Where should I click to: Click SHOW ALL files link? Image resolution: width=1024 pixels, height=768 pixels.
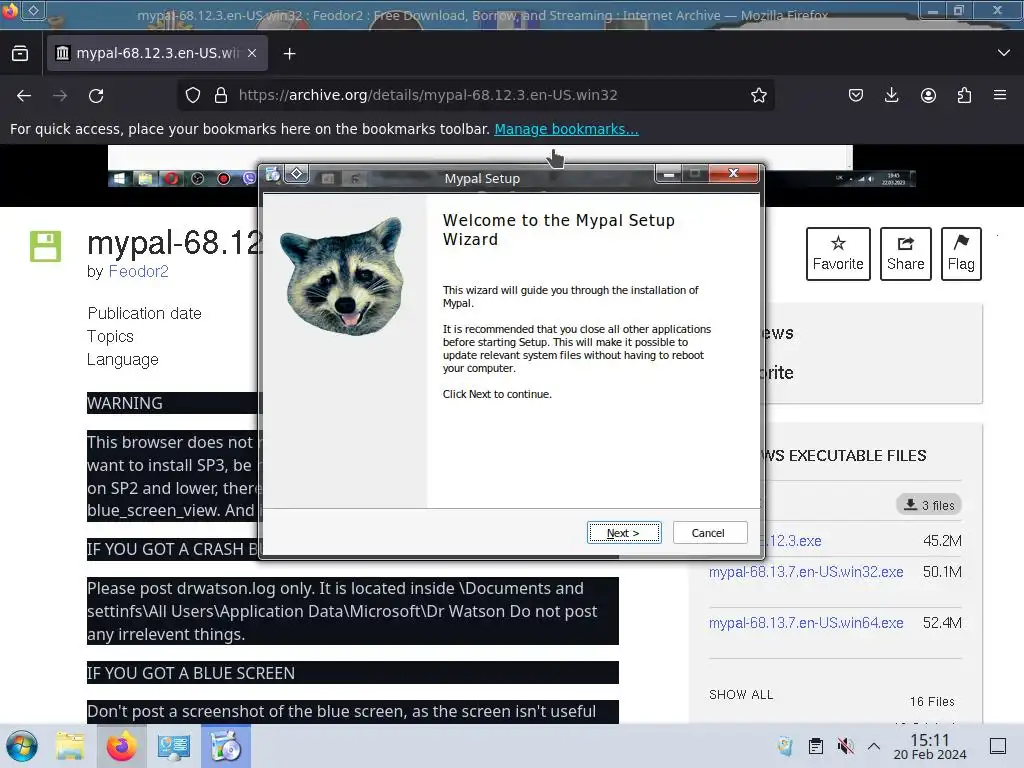coord(741,695)
